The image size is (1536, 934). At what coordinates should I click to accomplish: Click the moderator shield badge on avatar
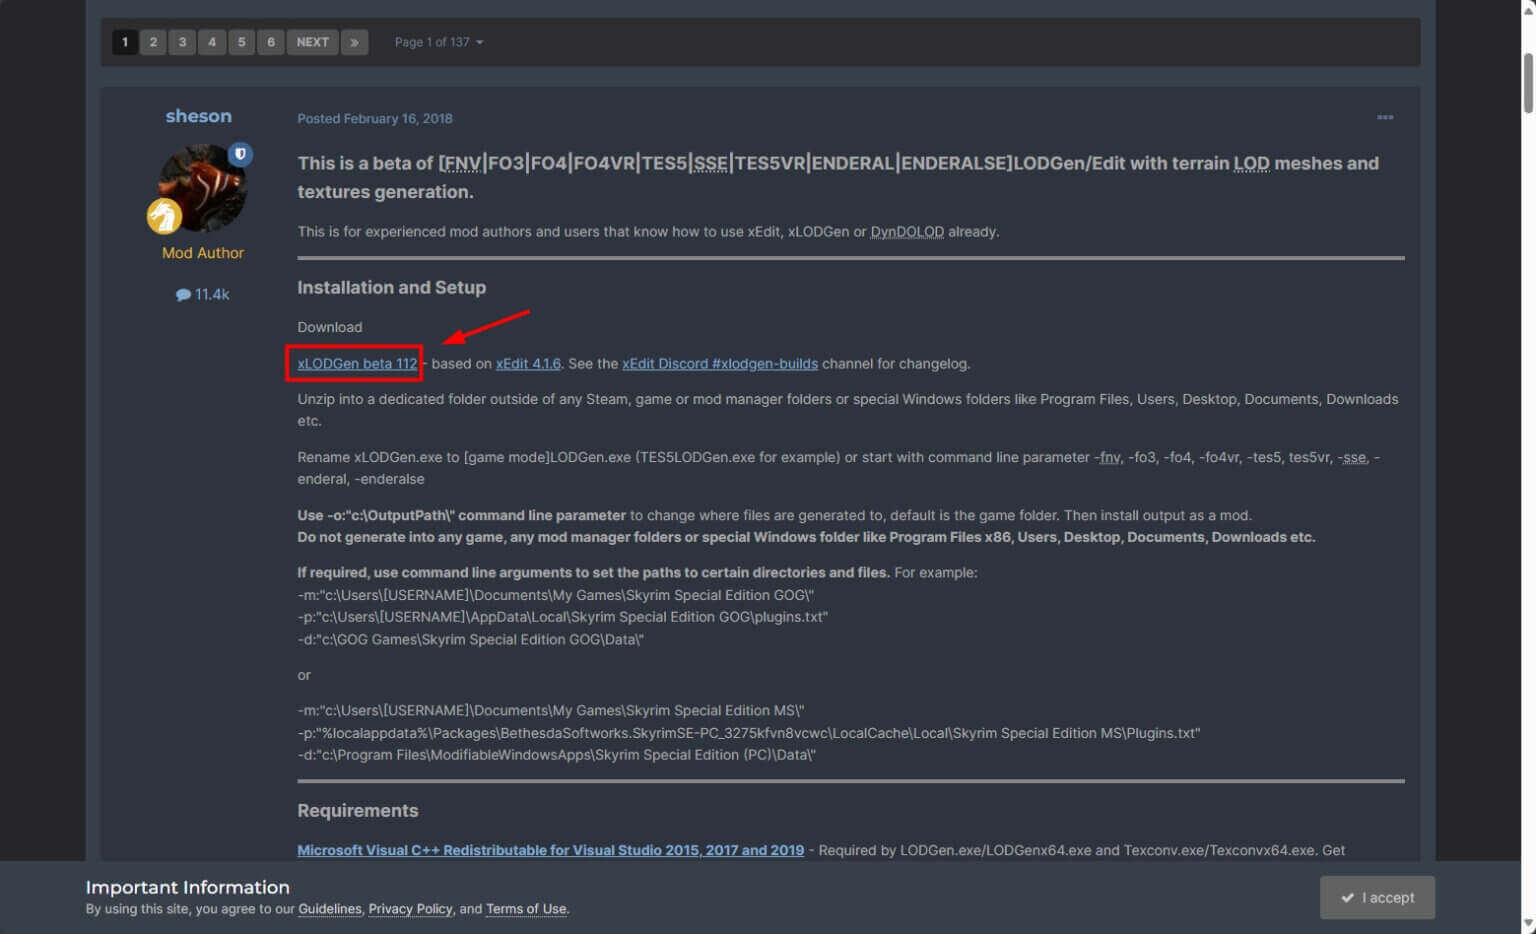click(240, 155)
